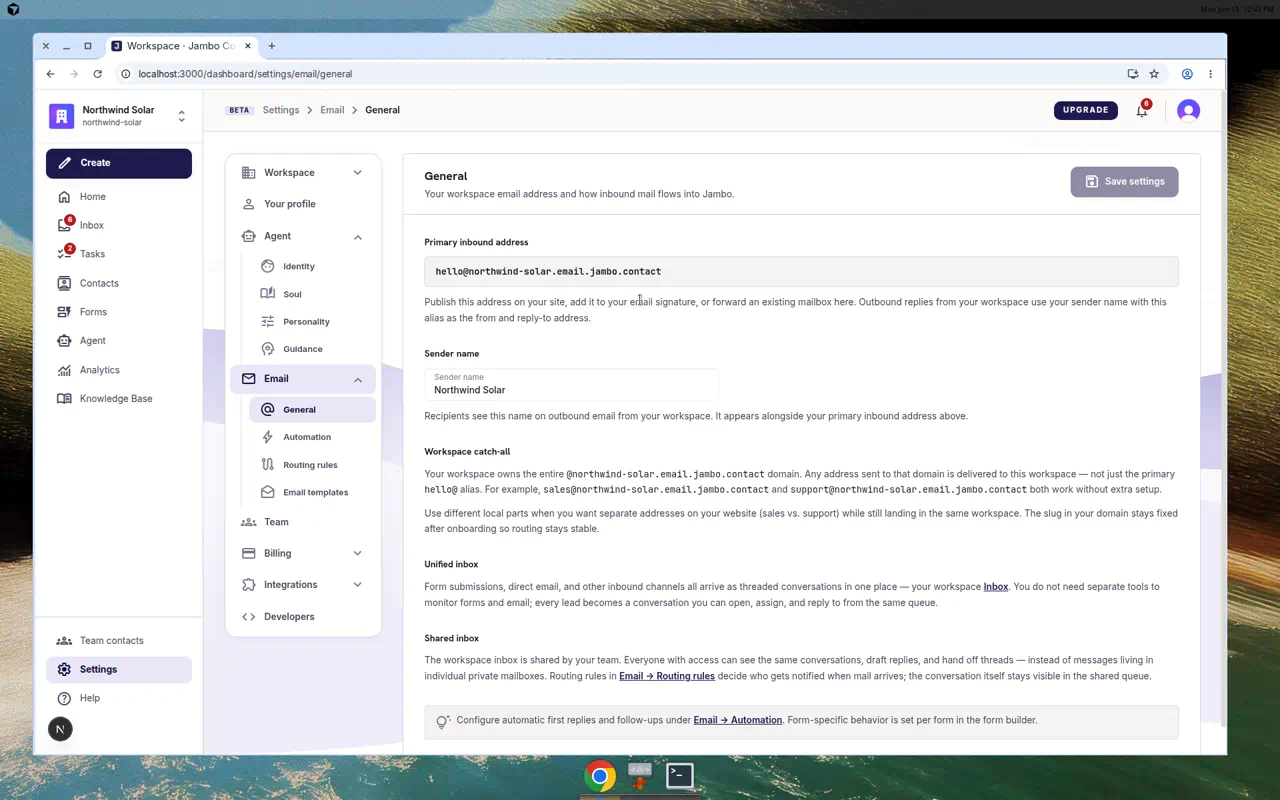This screenshot has width=1280, height=800.
Task: Follow the Inbox link in Unified inbox text
Action: click(996, 587)
